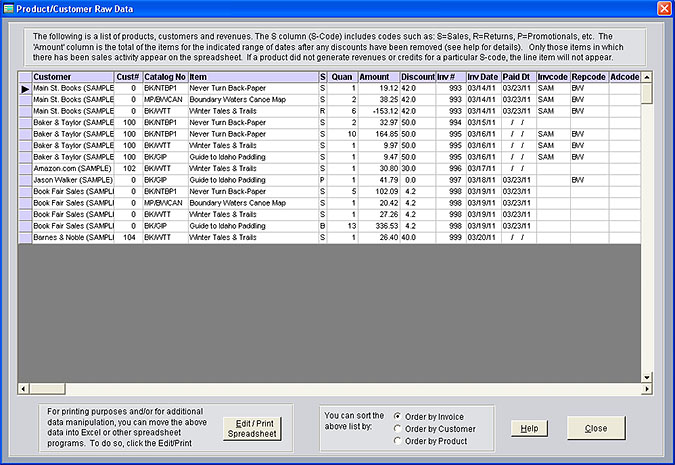The image size is (675, 465).
Task: Click the Catalog No column header
Action: (x=164, y=77)
